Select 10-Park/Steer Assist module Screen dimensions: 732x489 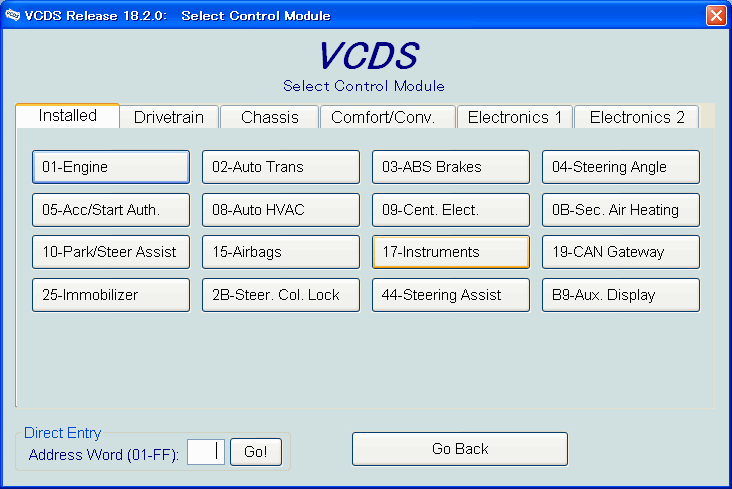point(111,252)
